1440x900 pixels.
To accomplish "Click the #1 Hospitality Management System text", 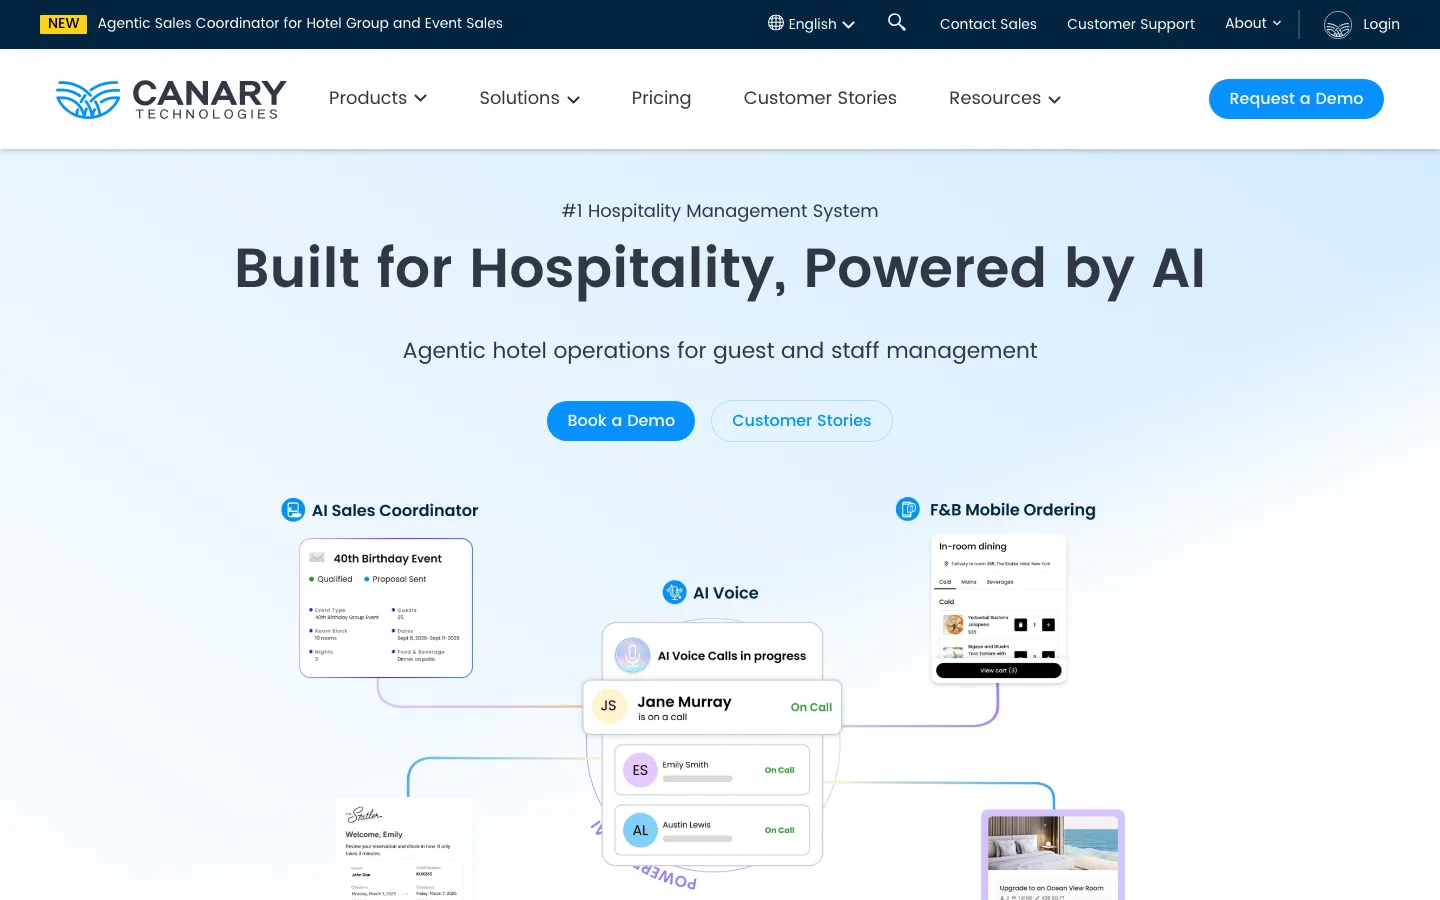I will [x=720, y=211].
